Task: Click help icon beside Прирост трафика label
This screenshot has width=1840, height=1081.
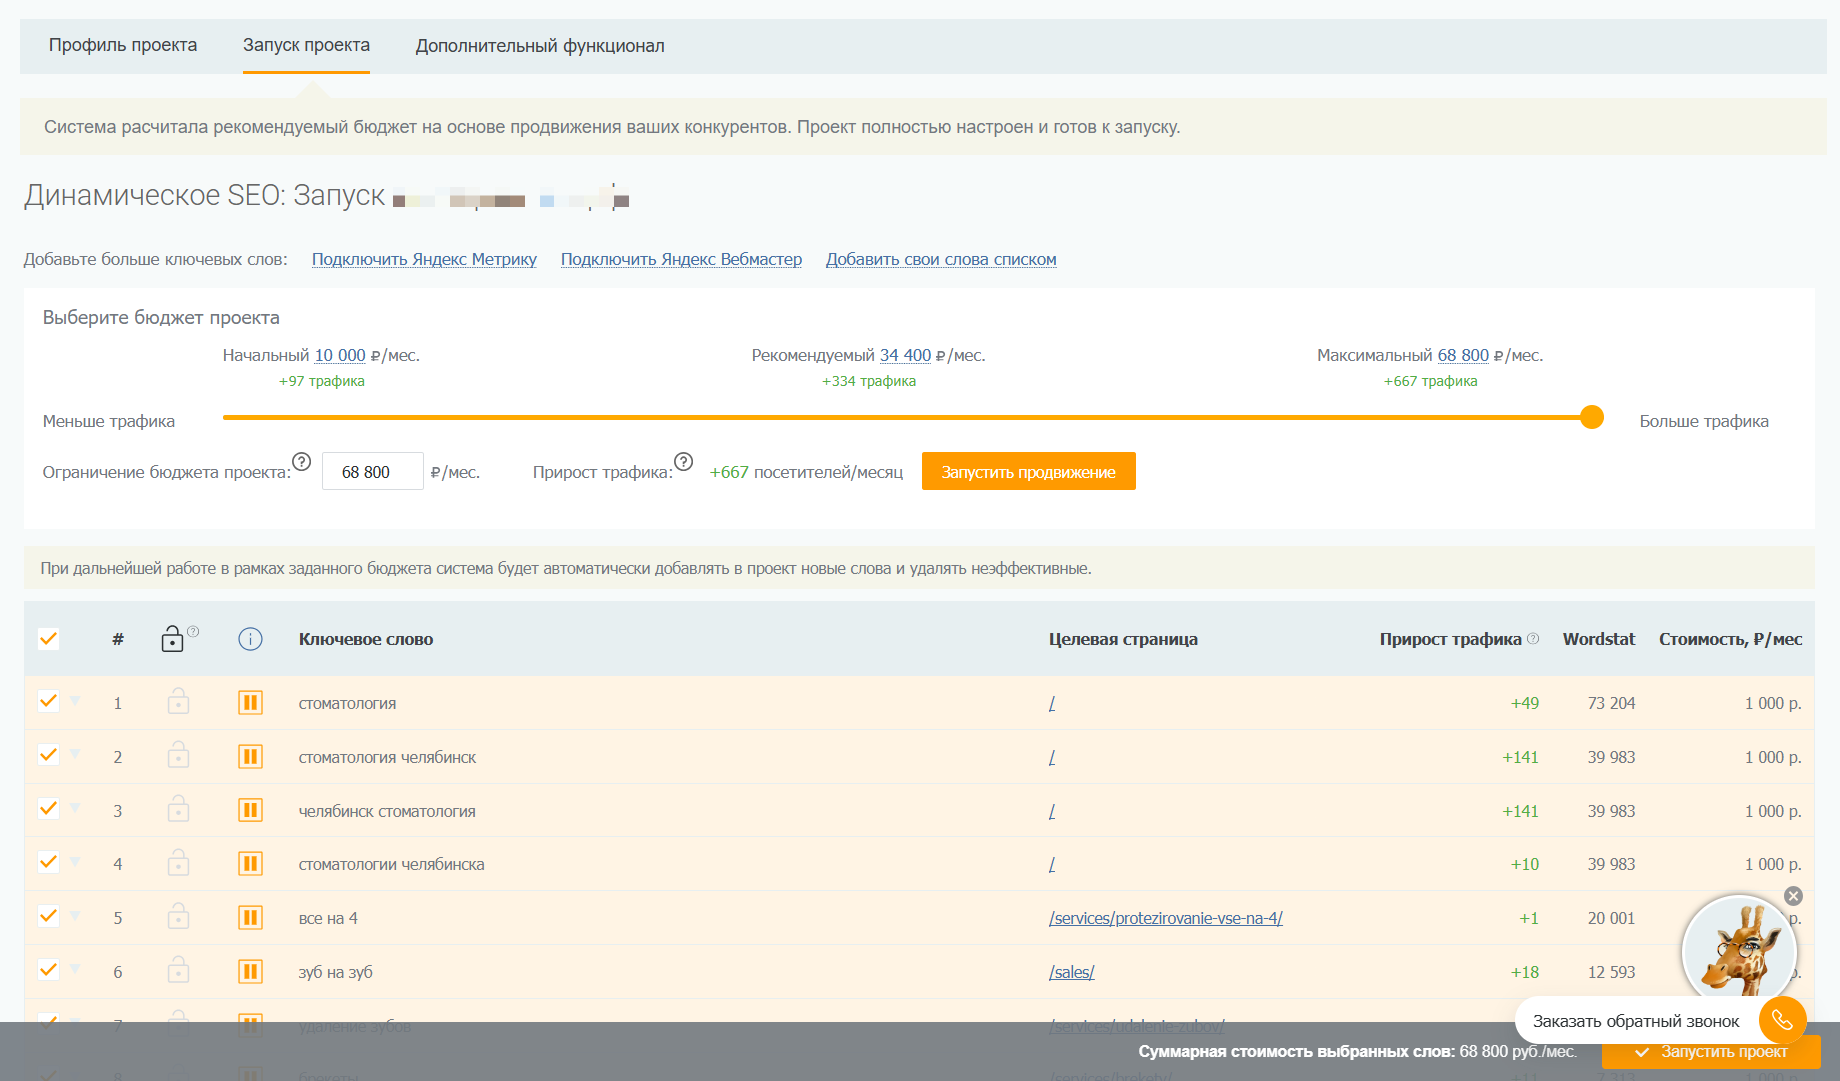Action: pos(683,461)
